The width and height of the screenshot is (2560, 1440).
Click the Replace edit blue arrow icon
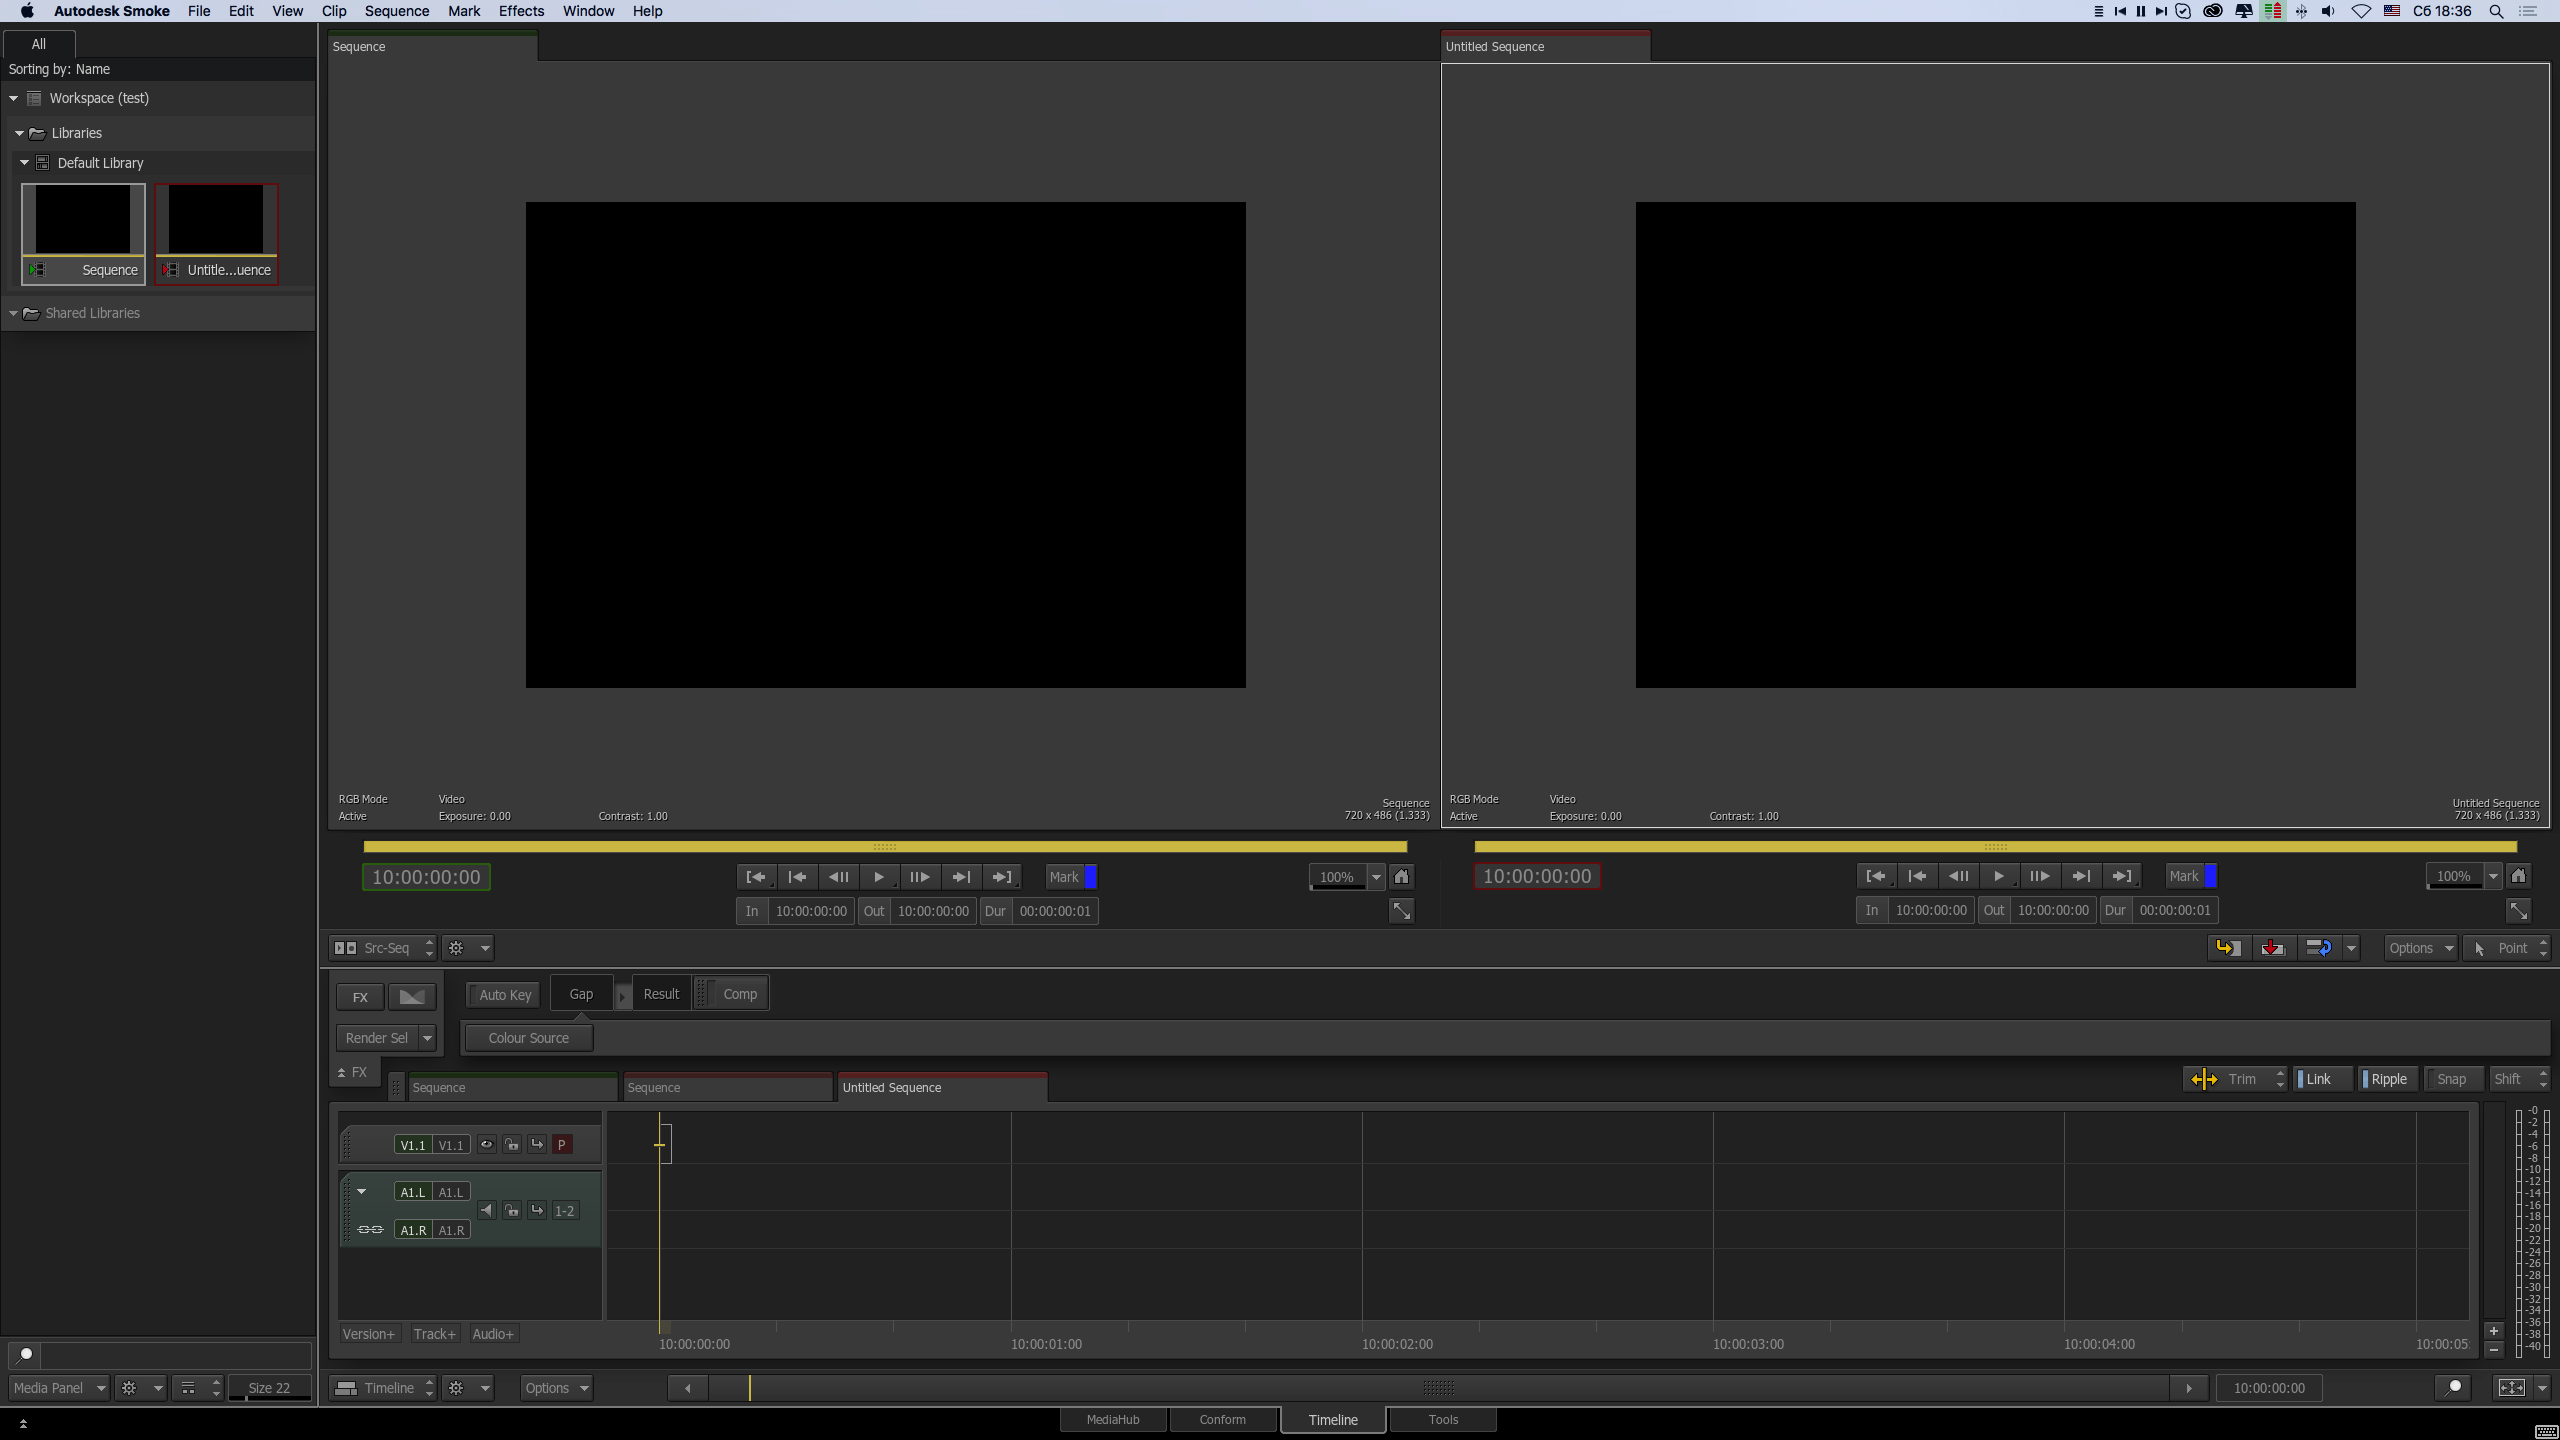coord(2318,948)
